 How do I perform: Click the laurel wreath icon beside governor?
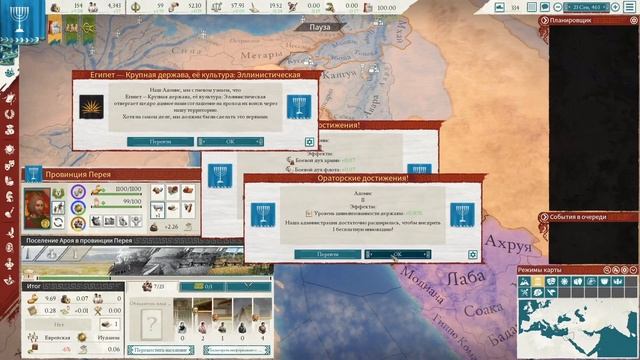tap(58, 193)
